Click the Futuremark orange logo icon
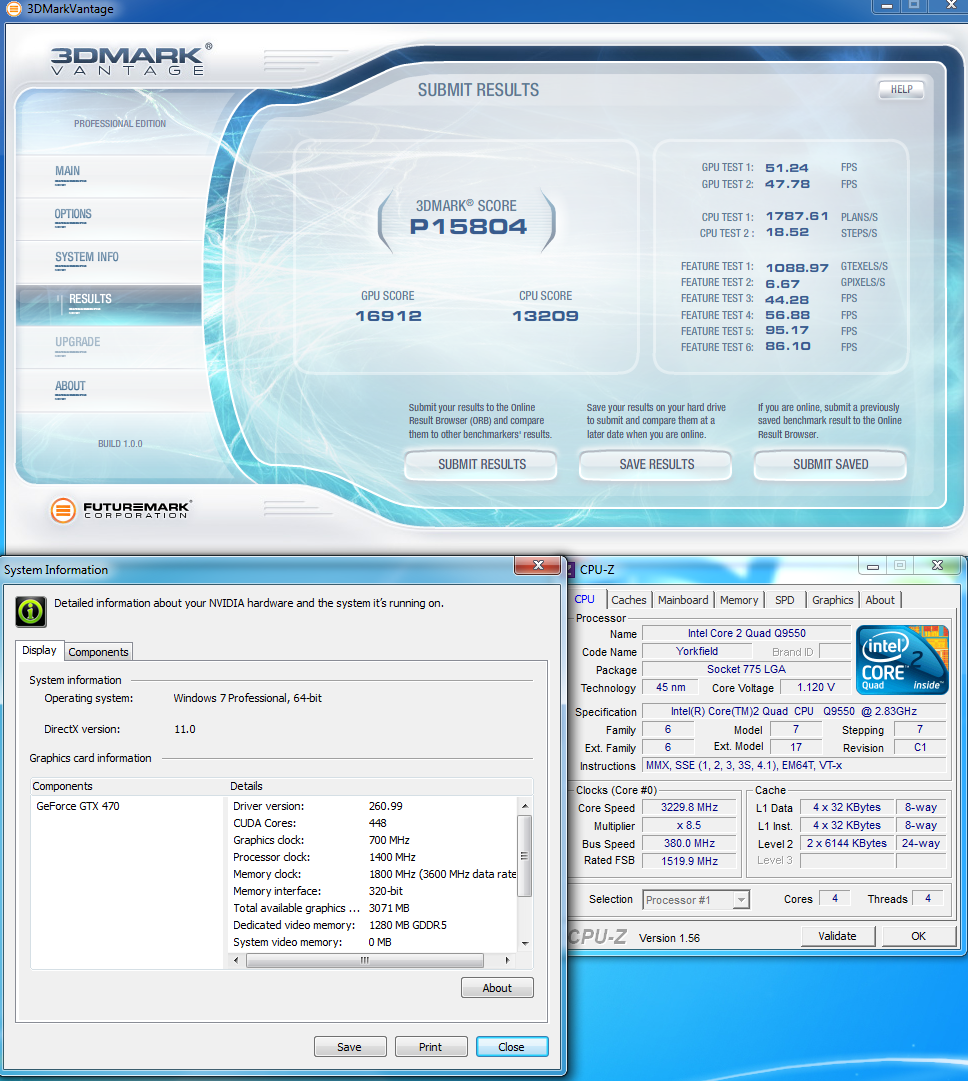973x1081 pixels. click(63, 510)
